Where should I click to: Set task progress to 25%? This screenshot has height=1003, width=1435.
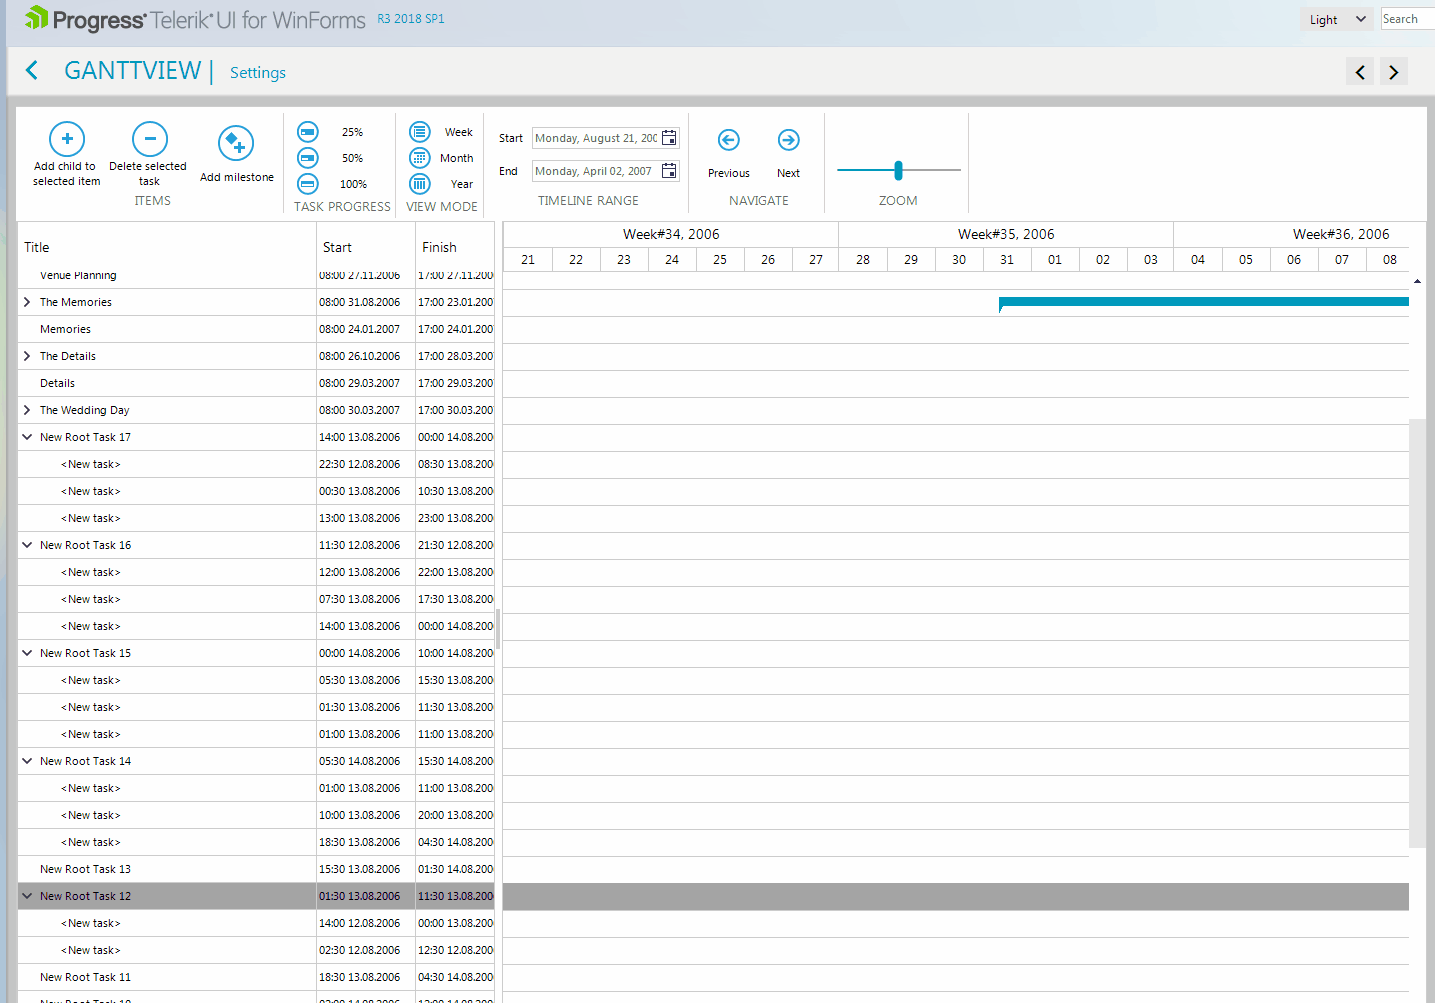(308, 132)
